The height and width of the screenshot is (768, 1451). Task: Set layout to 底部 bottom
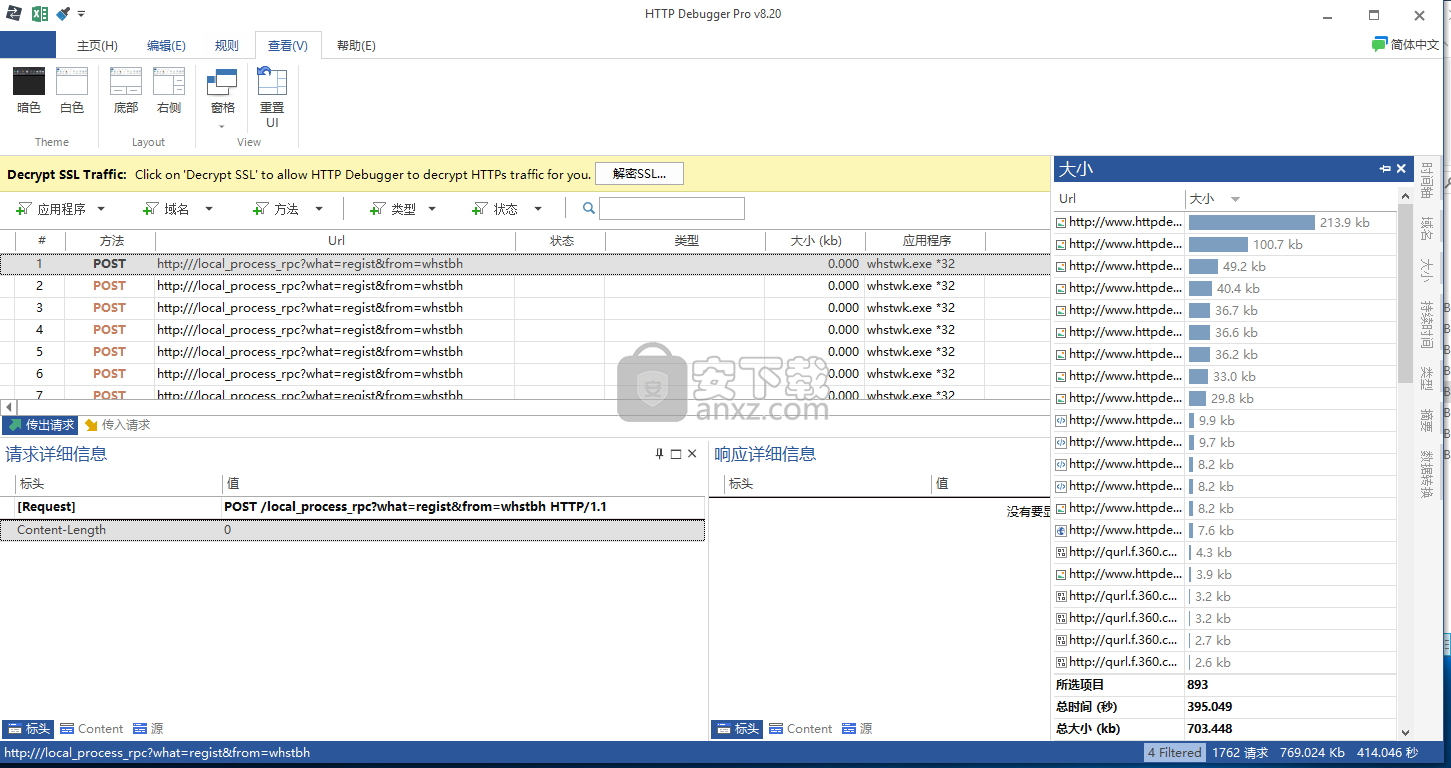[126, 91]
